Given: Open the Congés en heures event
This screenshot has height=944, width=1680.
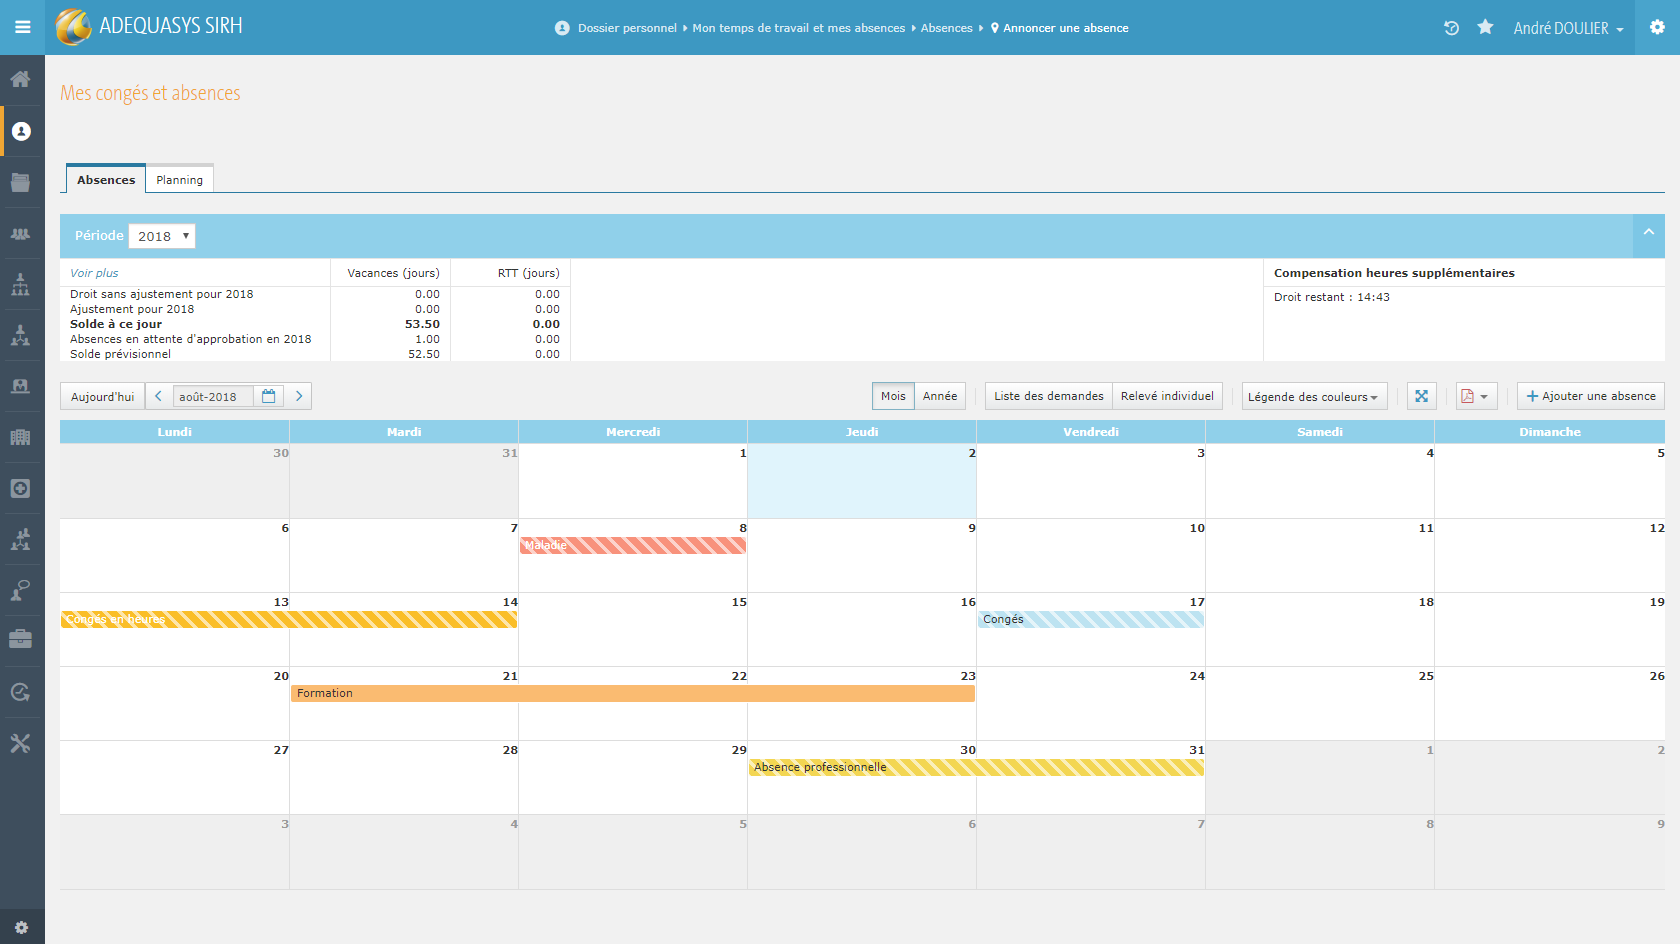Looking at the screenshot, I should tap(289, 619).
